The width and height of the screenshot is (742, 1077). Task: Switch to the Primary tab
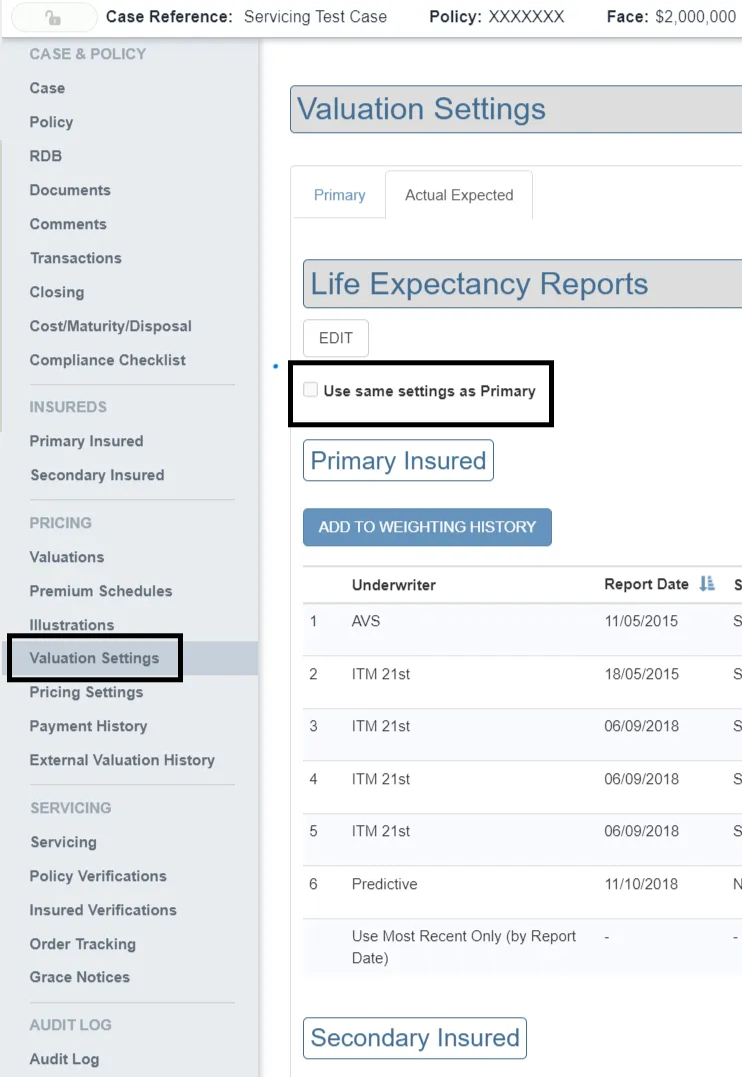point(339,195)
